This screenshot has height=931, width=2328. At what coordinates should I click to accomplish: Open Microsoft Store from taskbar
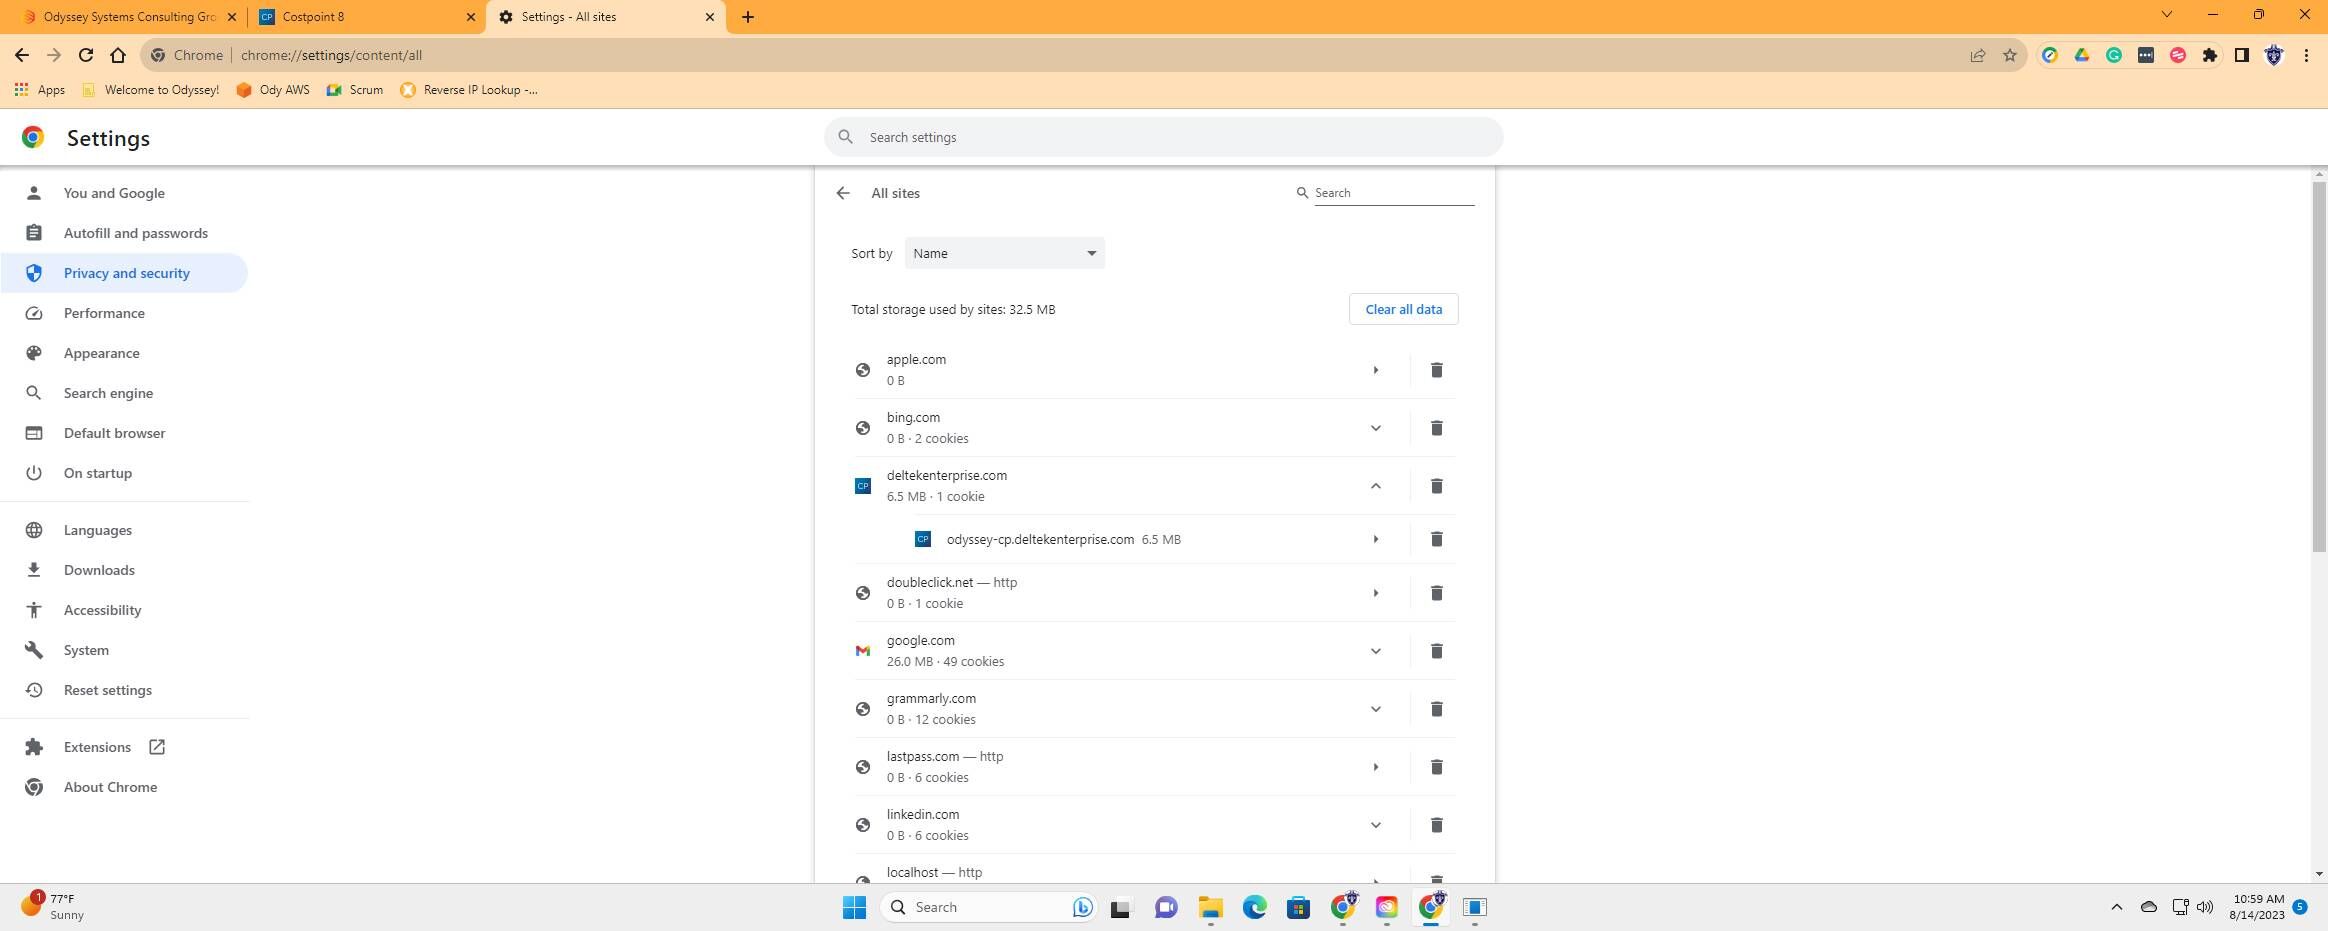click(x=1298, y=907)
